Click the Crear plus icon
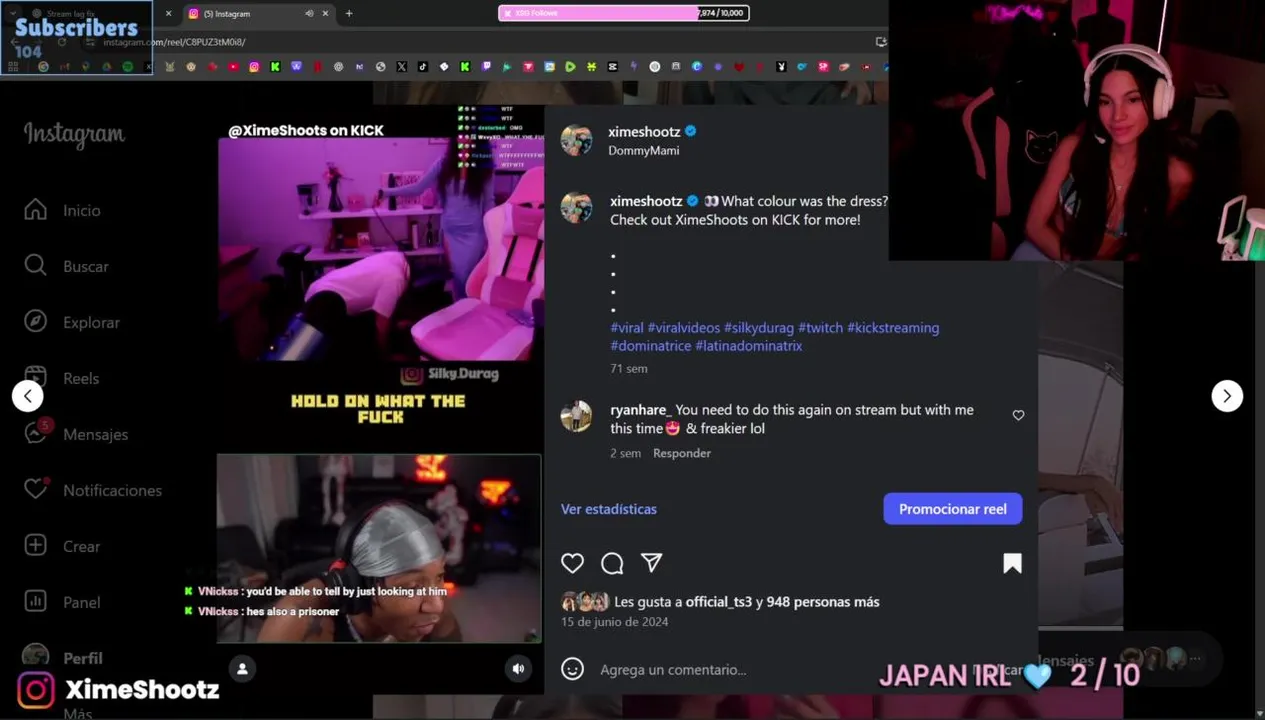Screen dimensions: 1265x720 (x=36, y=546)
